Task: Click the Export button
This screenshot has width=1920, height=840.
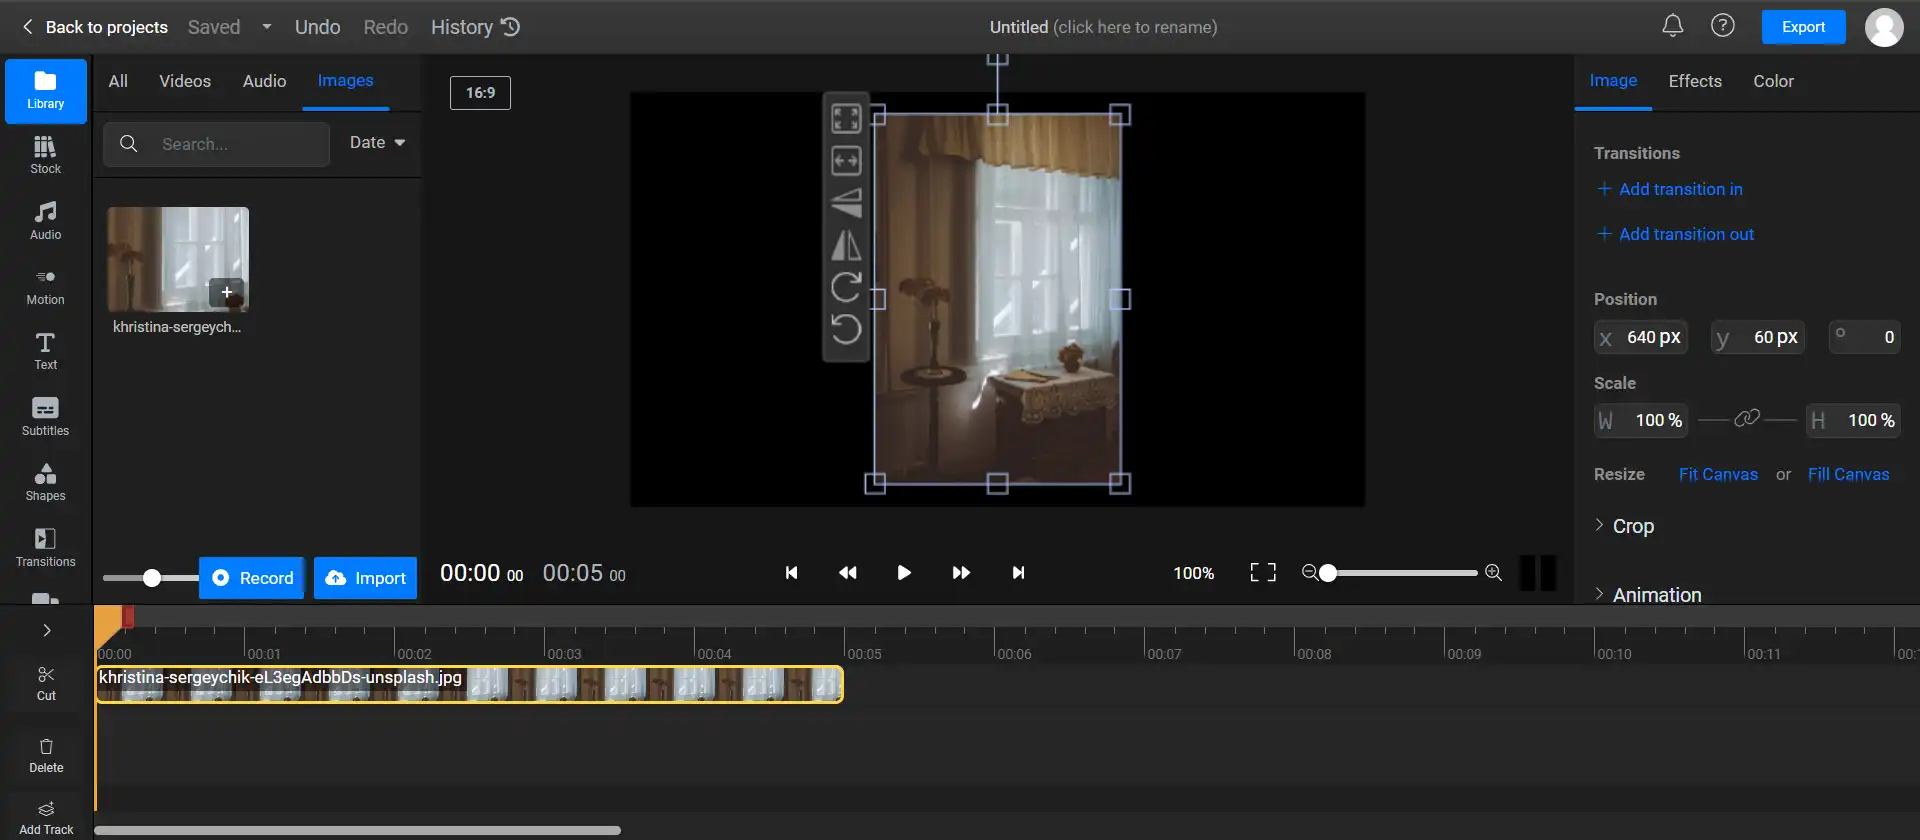Action: (x=1803, y=27)
